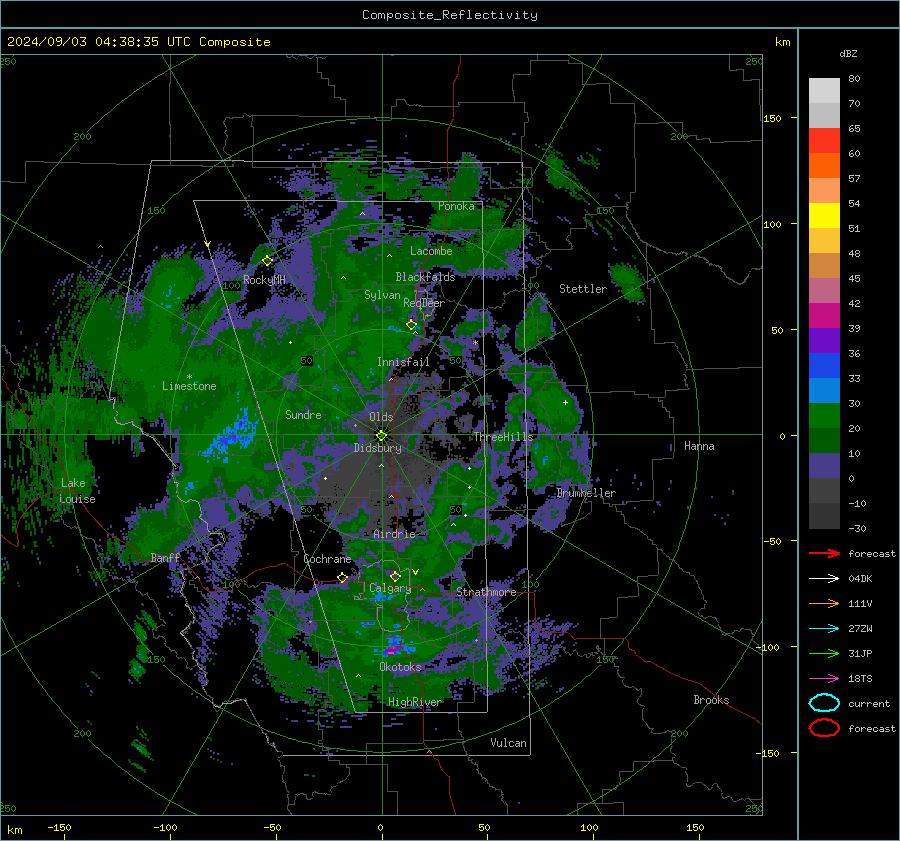Click the Banff label
900x841 pixels.
(165, 557)
